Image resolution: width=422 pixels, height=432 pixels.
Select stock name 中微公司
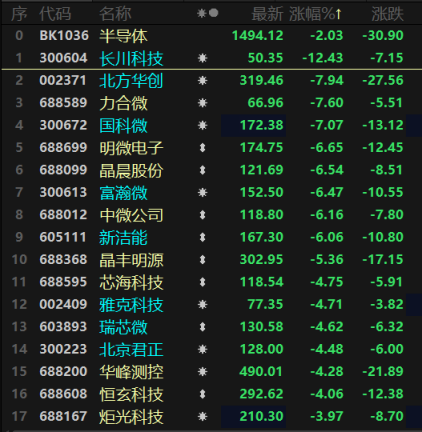tap(131, 215)
